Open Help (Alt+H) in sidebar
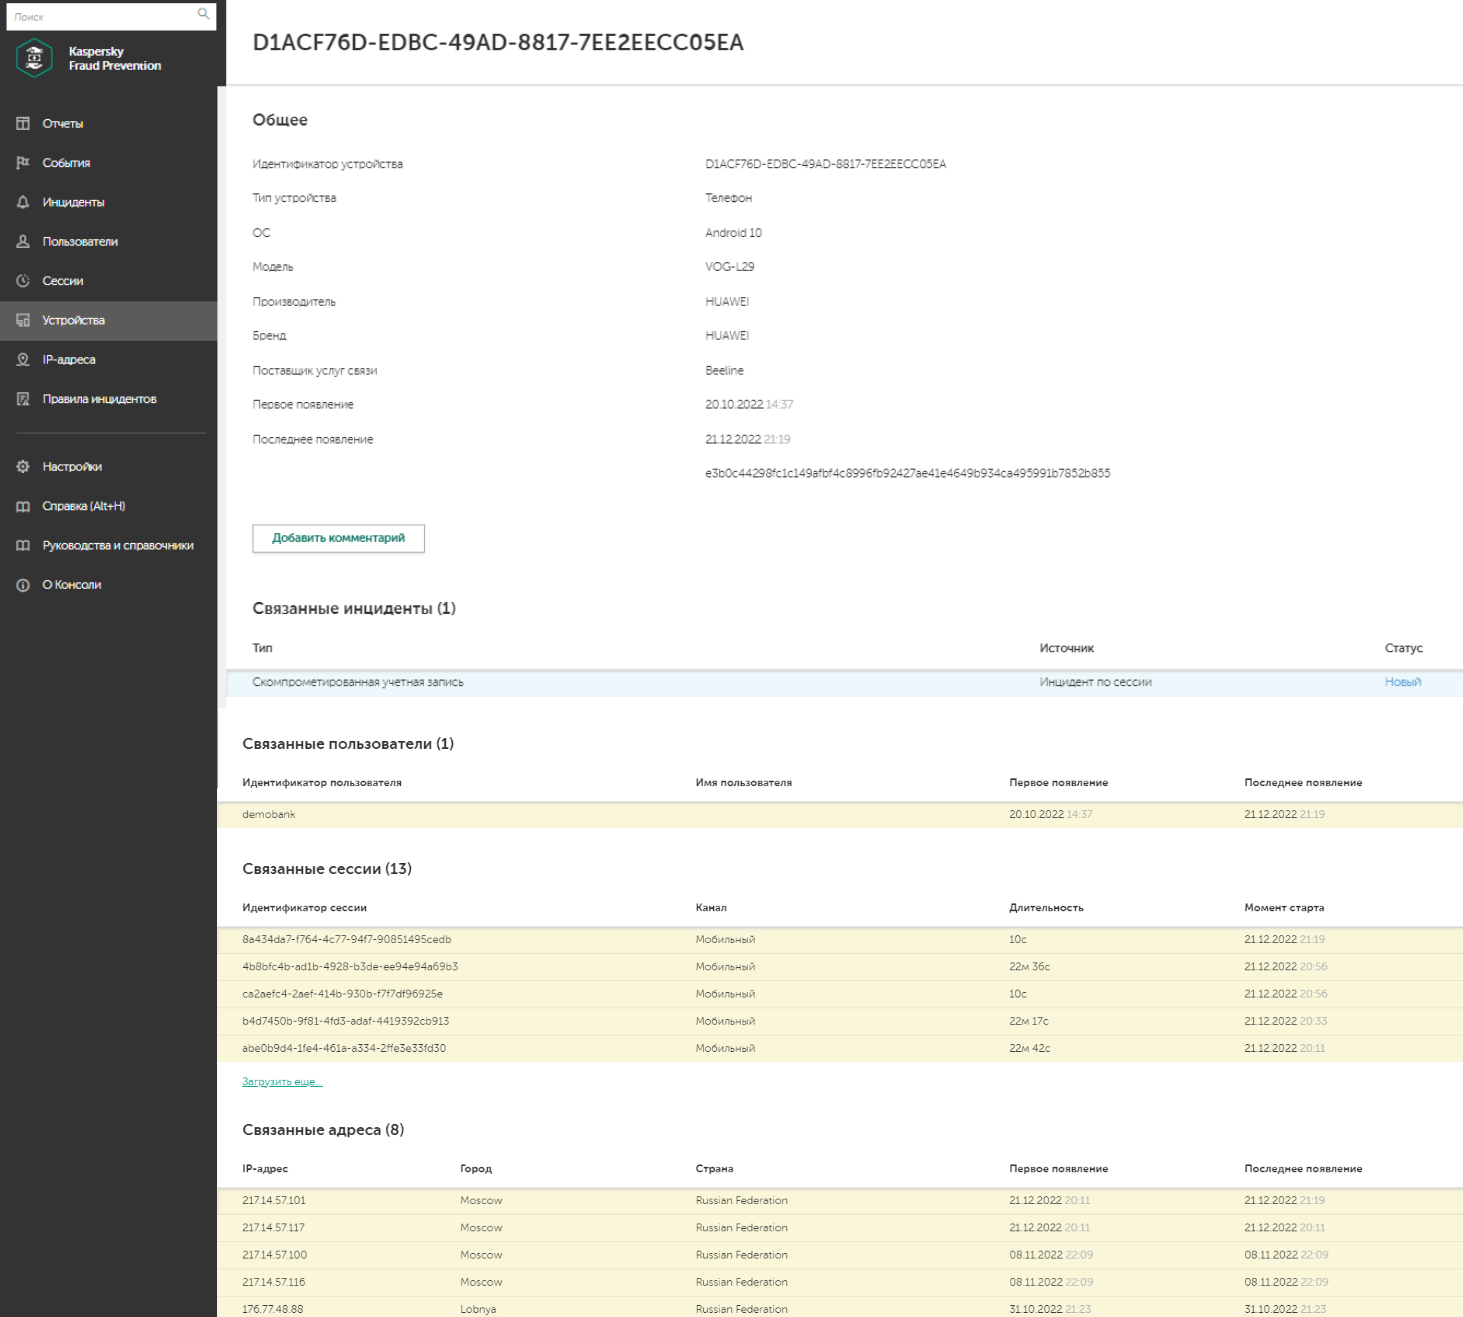The height and width of the screenshot is (1317, 1463). click(83, 506)
